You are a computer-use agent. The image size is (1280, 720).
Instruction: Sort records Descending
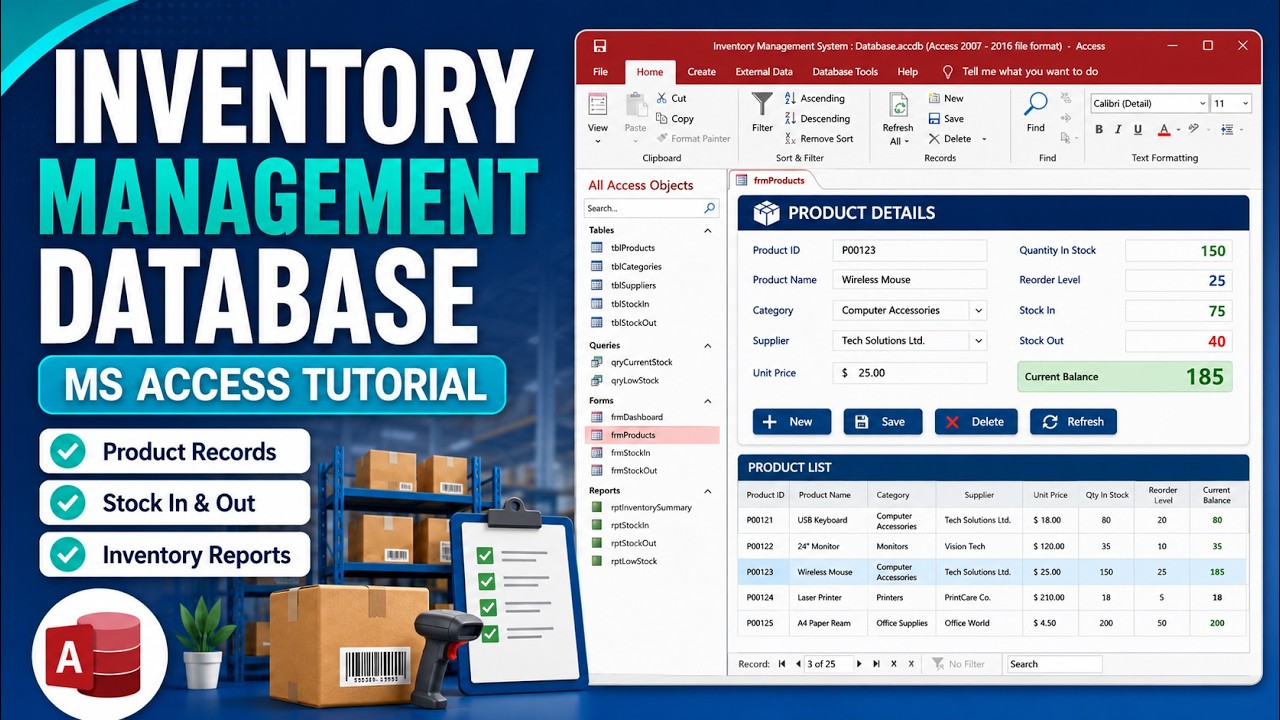point(817,118)
